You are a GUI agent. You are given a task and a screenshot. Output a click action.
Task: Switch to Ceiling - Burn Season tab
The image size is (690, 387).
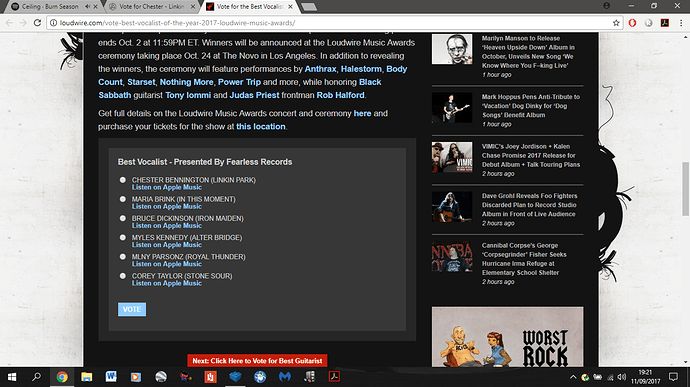pos(50,7)
